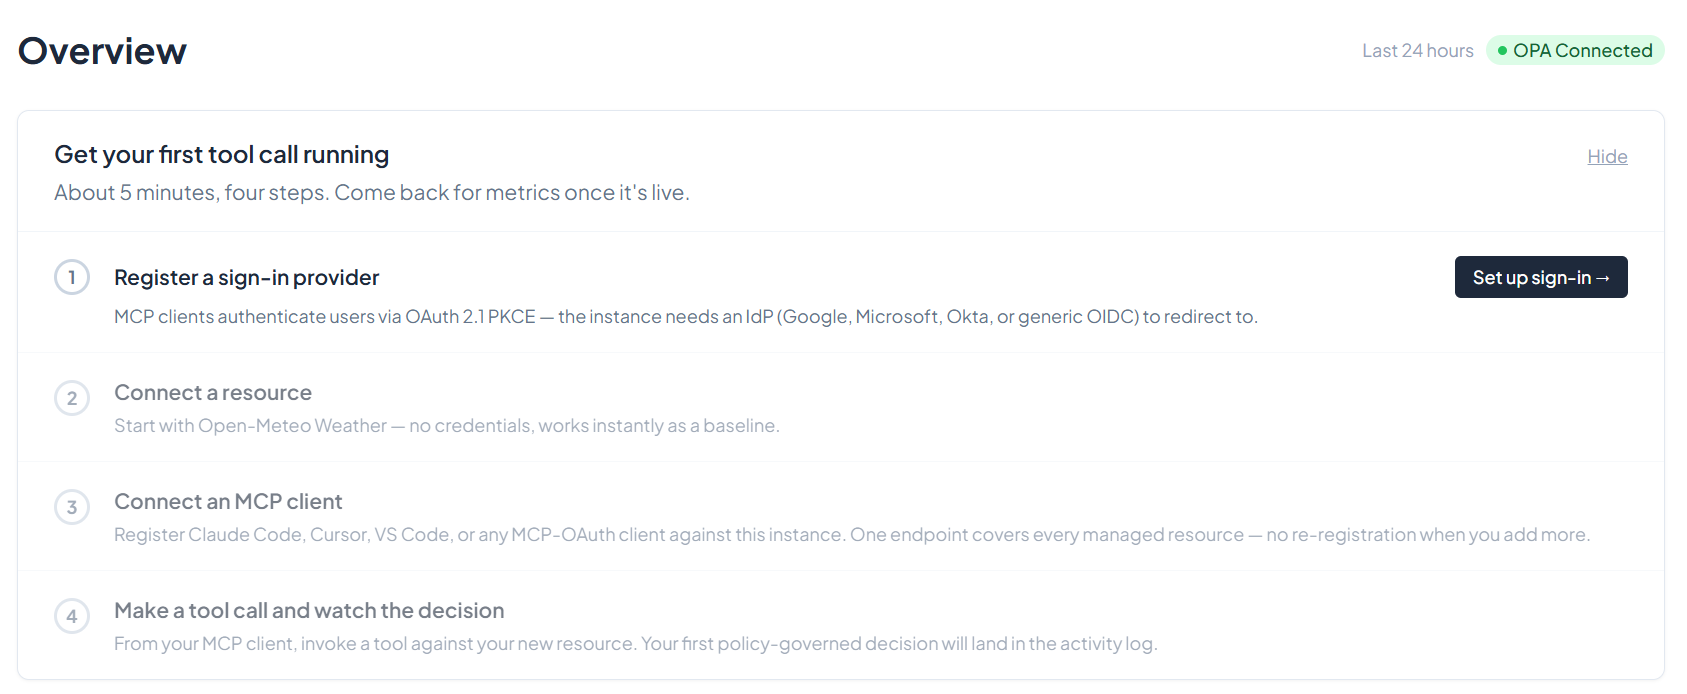Image resolution: width=1687 pixels, height=694 pixels.
Task: Click the green OPA status dot
Action: [x=1502, y=51]
